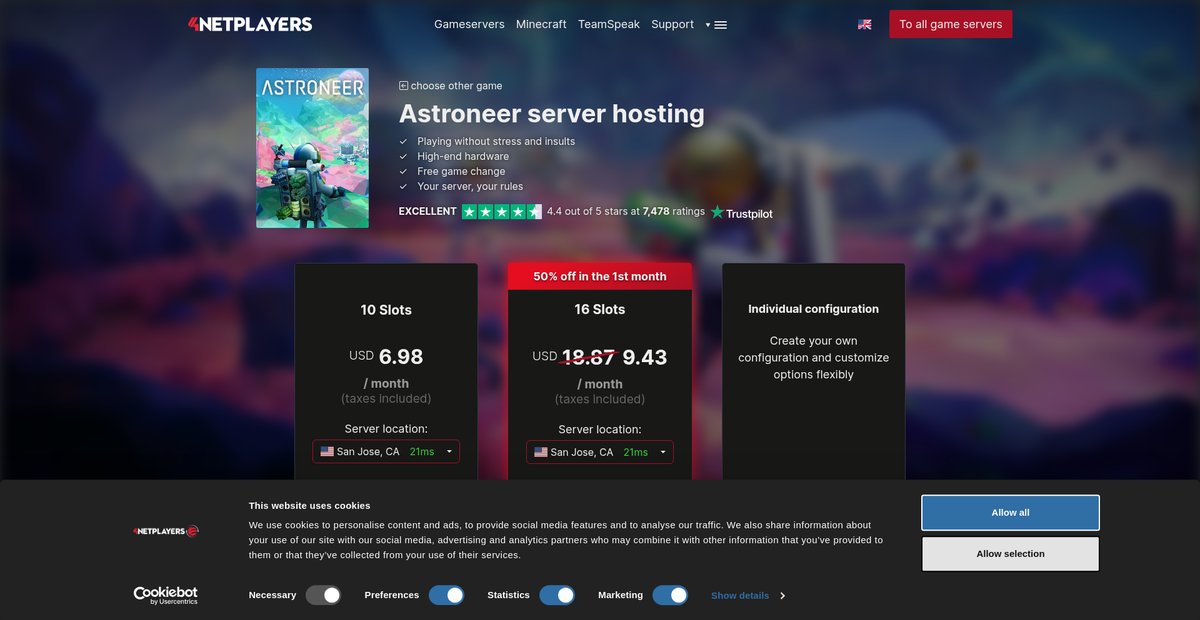Select the 16 Slots plan heading
Image resolution: width=1200 pixels, height=620 pixels.
[x=600, y=310]
